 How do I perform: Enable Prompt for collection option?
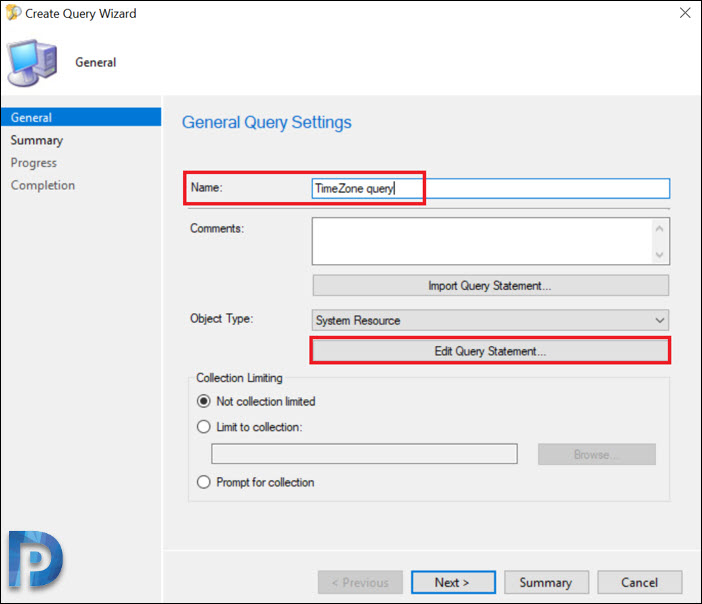tap(204, 482)
